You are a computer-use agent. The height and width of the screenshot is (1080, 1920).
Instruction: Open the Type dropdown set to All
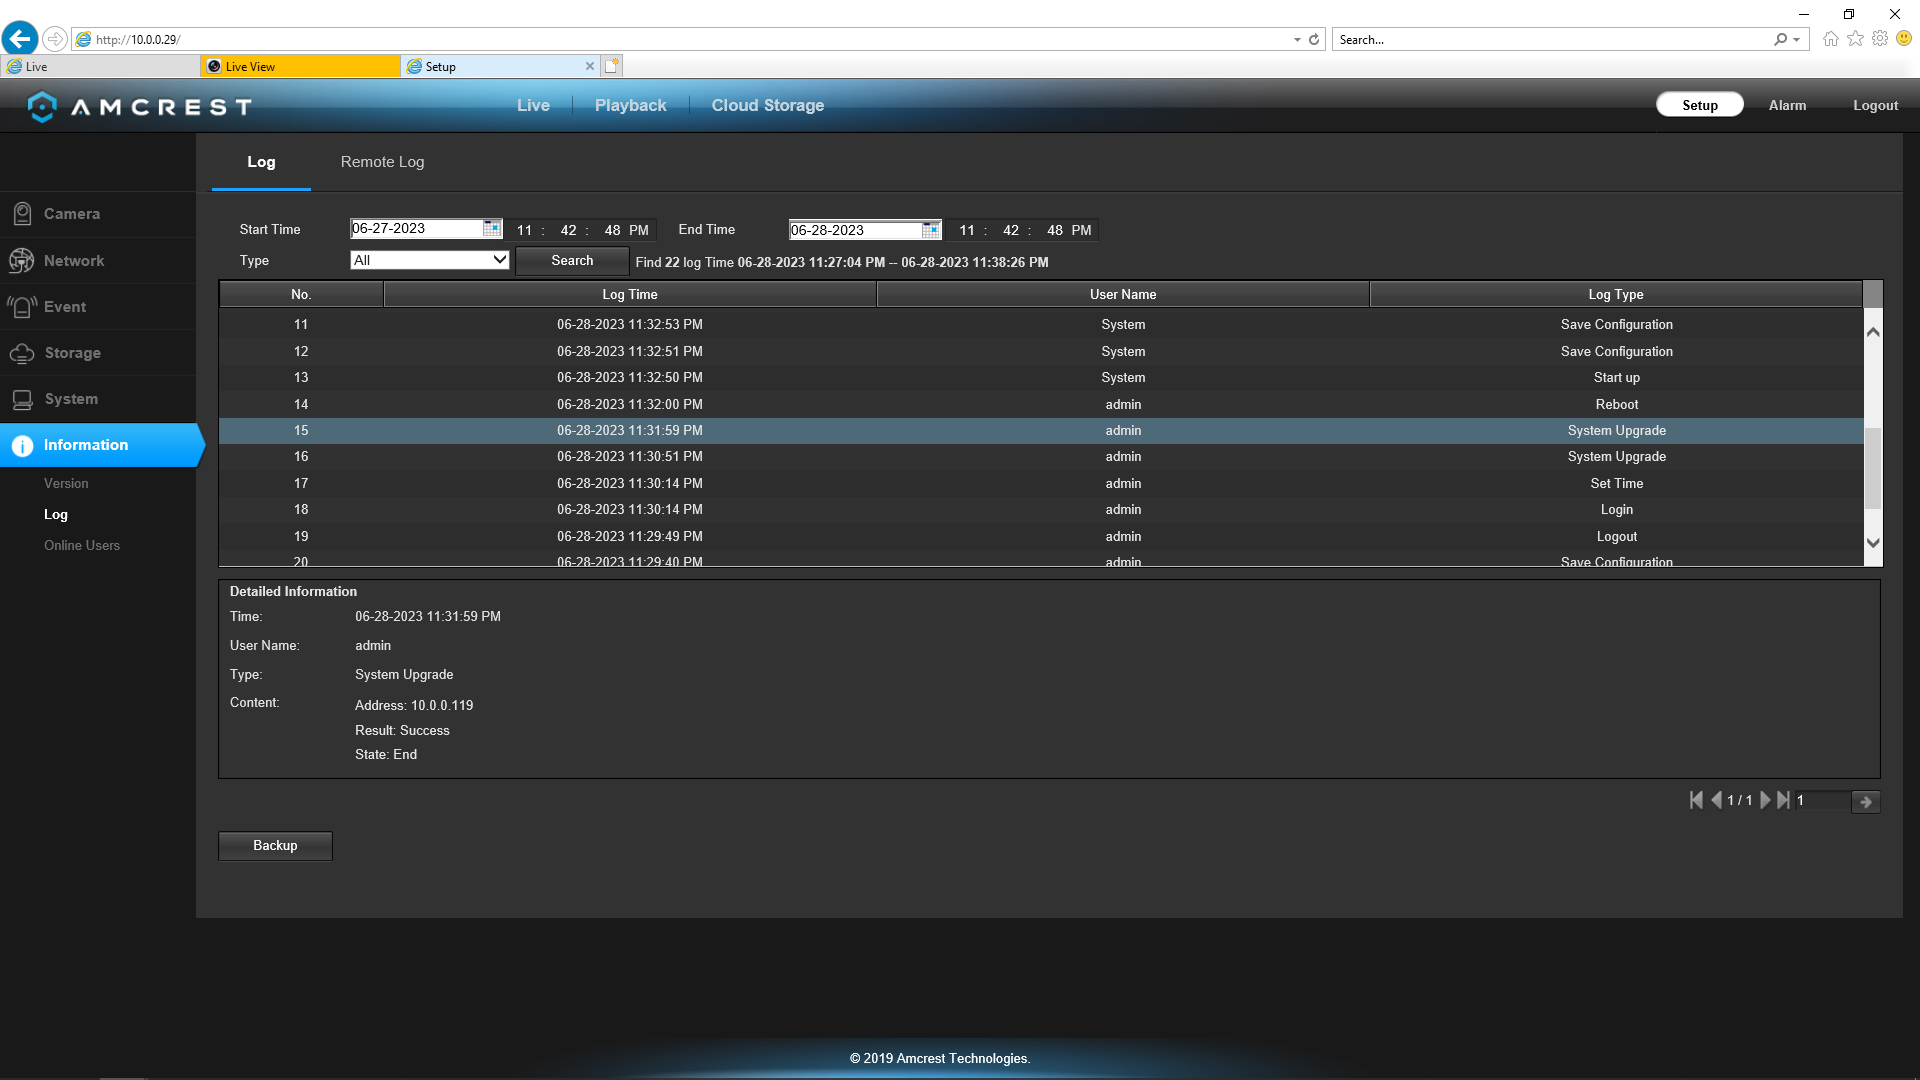[x=430, y=260]
